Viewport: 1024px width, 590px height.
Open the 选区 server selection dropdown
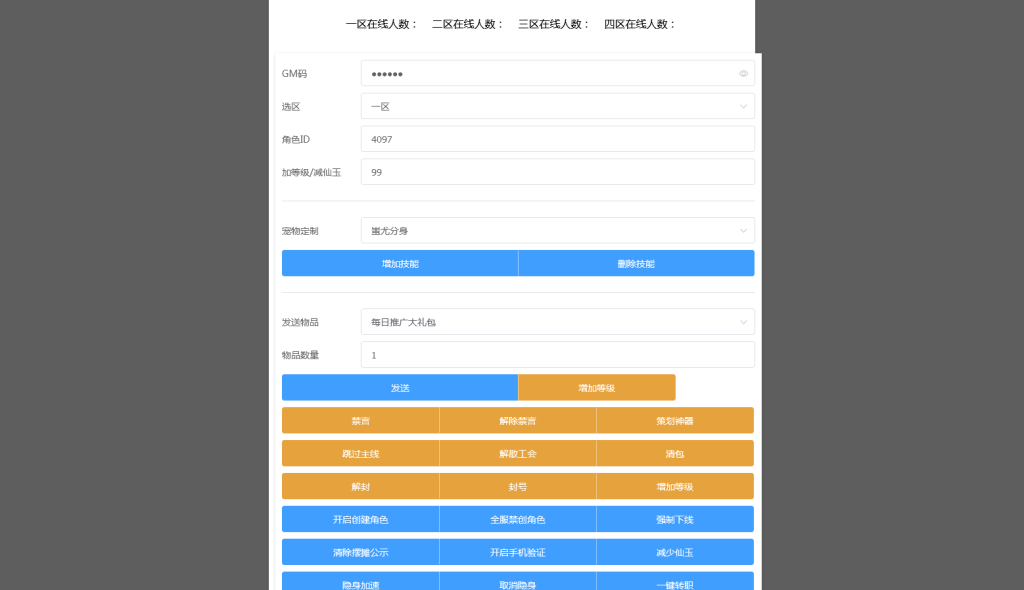pos(557,106)
